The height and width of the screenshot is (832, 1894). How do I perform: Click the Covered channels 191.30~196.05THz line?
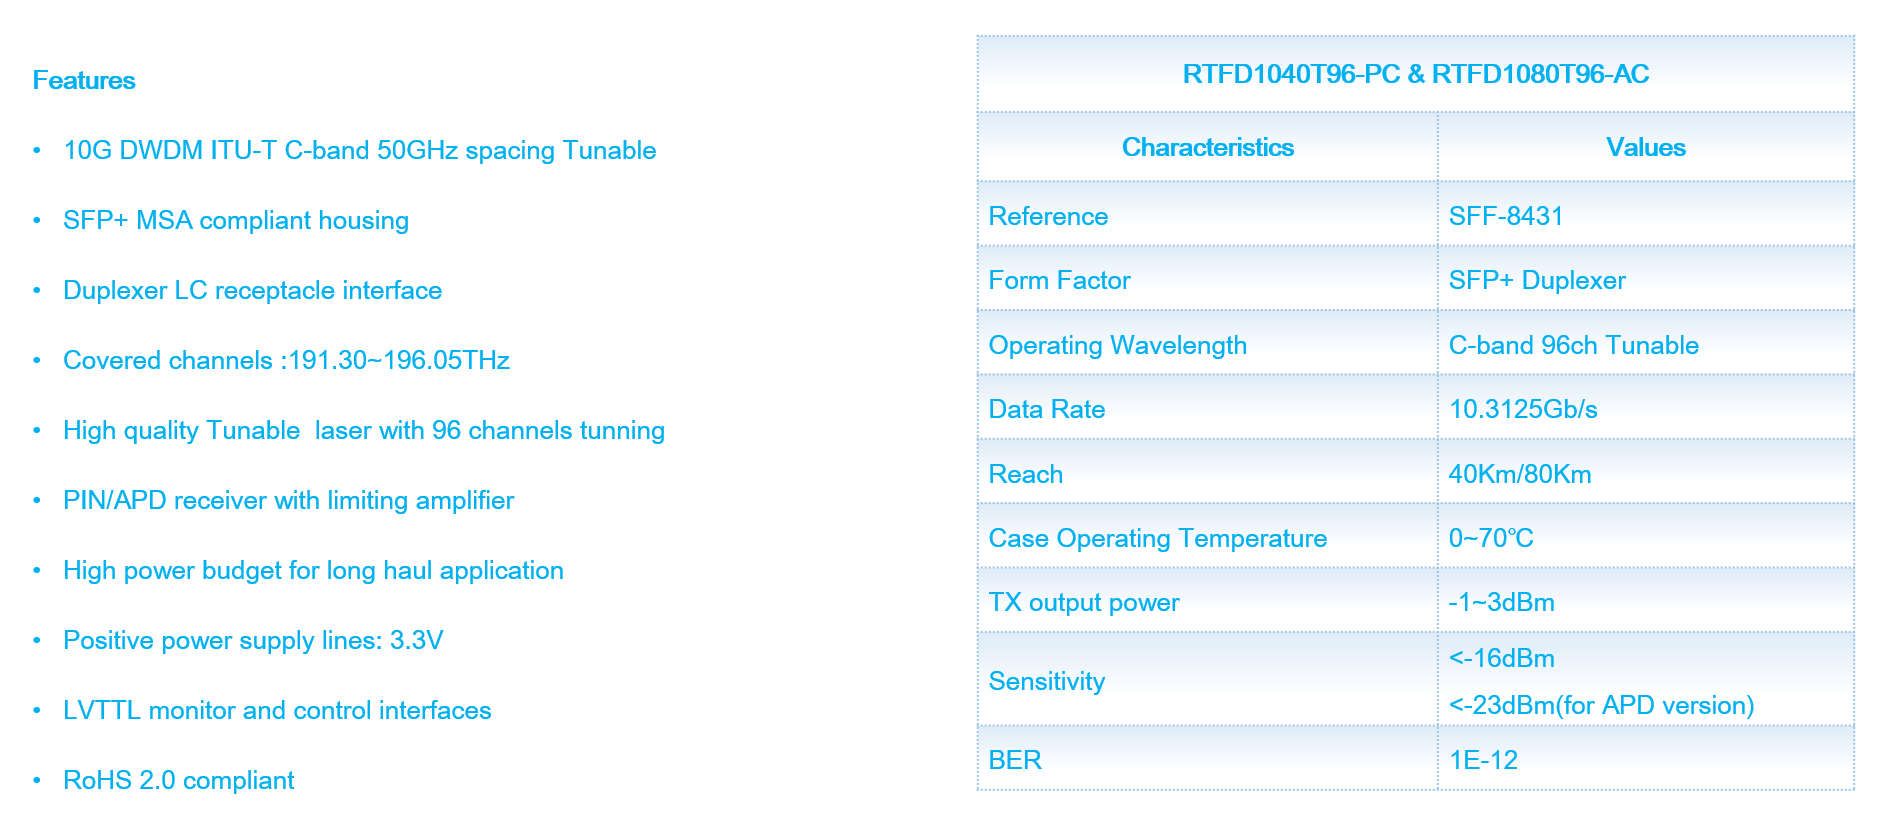tap(286, 361)
